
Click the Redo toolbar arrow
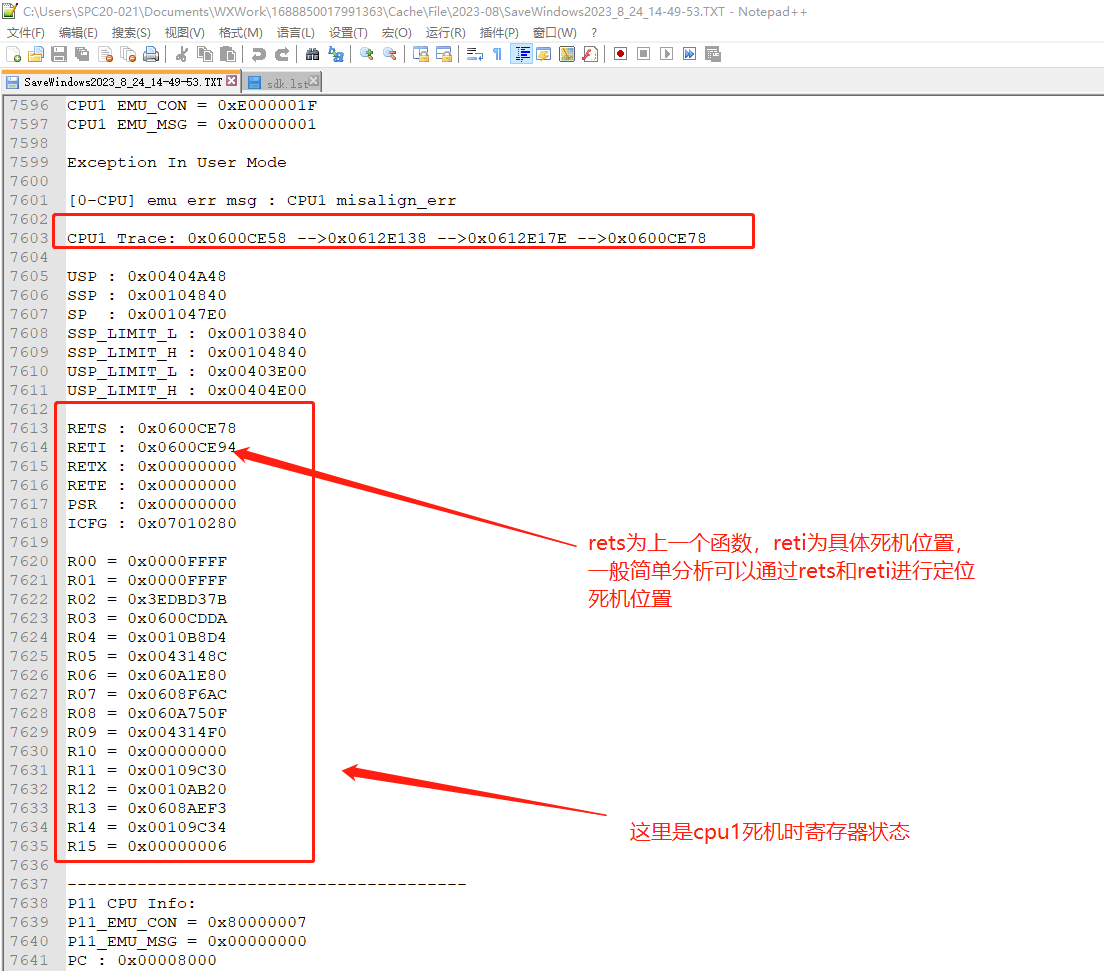coord(282,54)
